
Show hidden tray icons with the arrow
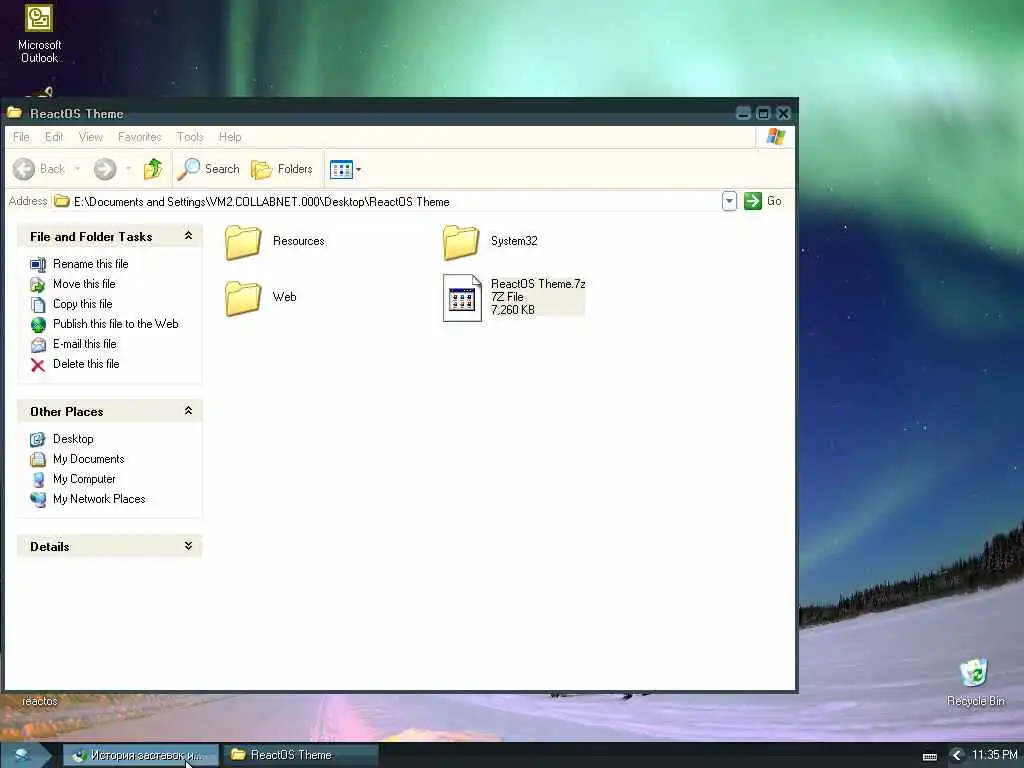coord(957,755)
